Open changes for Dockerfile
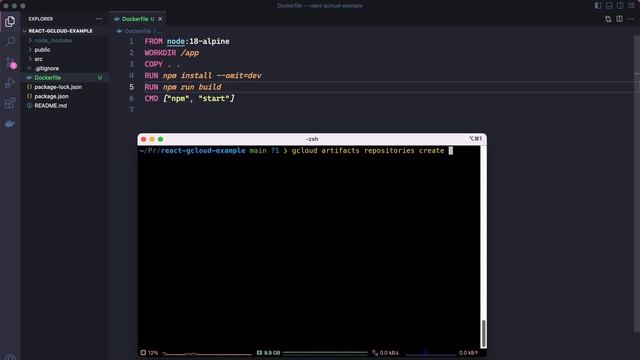 click(x=608, y=19)
